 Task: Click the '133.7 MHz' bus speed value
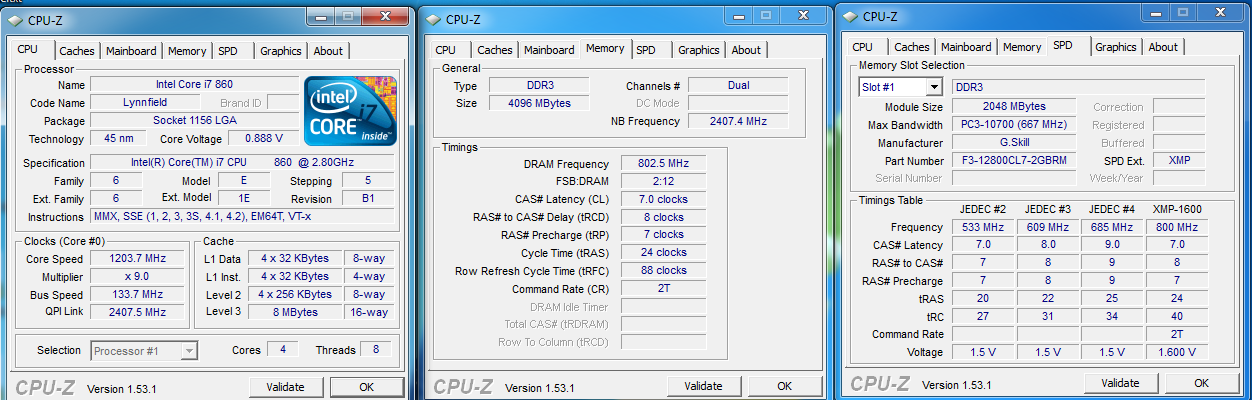[138, 295]
